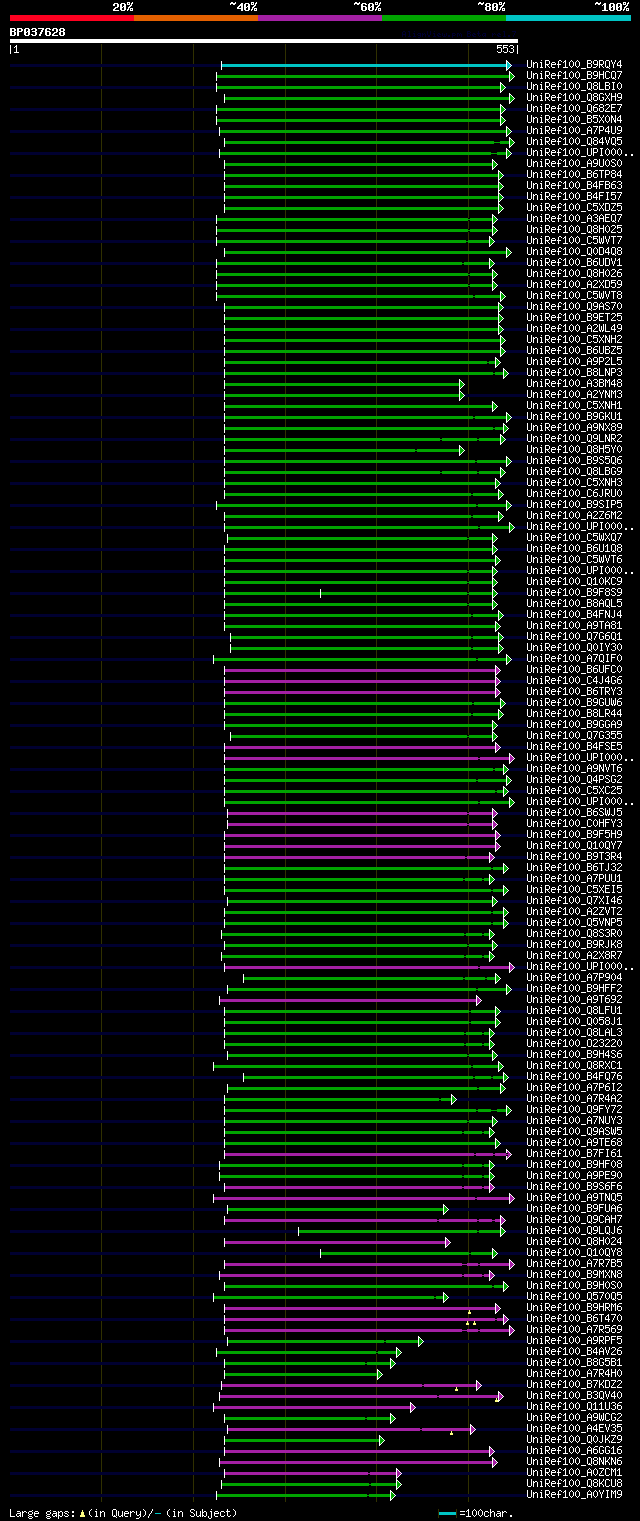This screenshot has width=640, height=1521.
Task: Select hit label UniRef100_Q4PSG2
Action: pyautogui.click(x=574, y=779)
